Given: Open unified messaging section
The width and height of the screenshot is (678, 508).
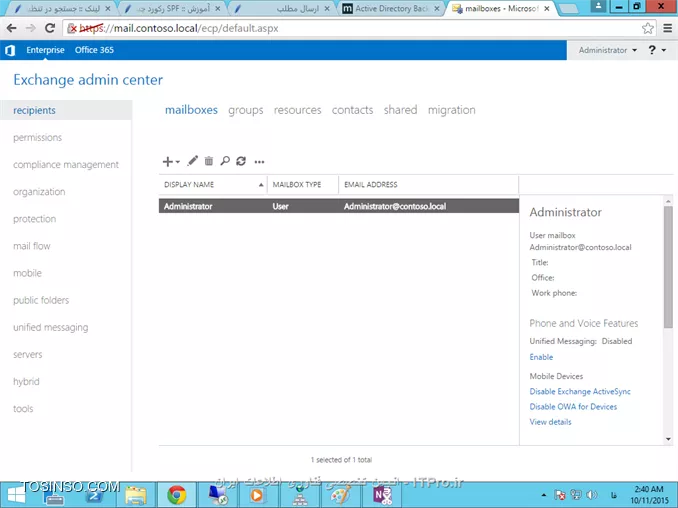Looking at the screenshot, I should [x=51, y=327].
